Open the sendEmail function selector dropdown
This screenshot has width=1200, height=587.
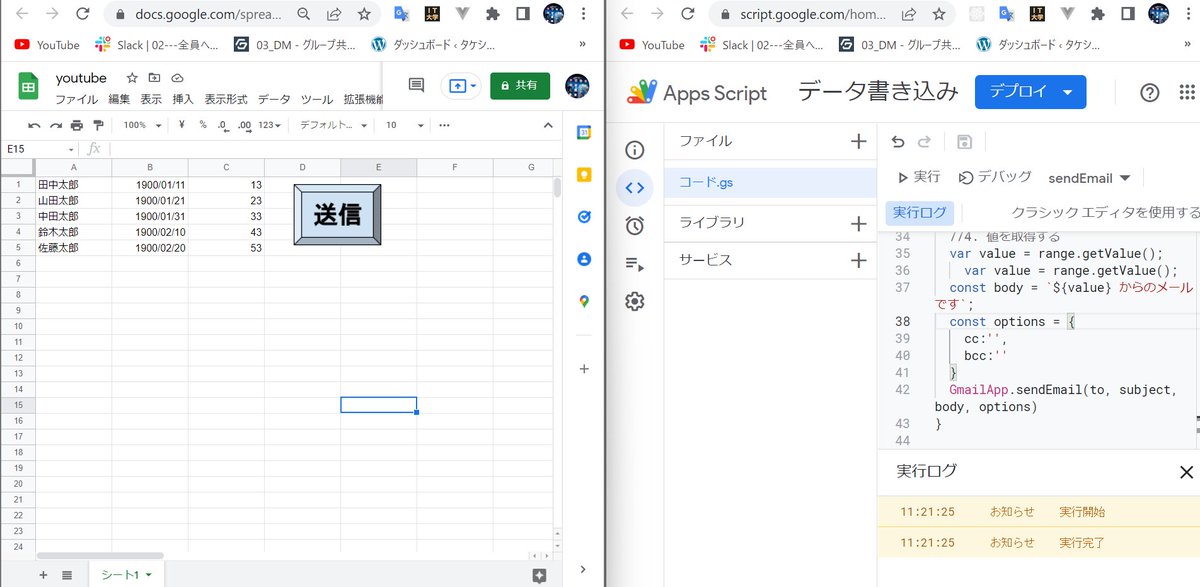point(1090,178)
